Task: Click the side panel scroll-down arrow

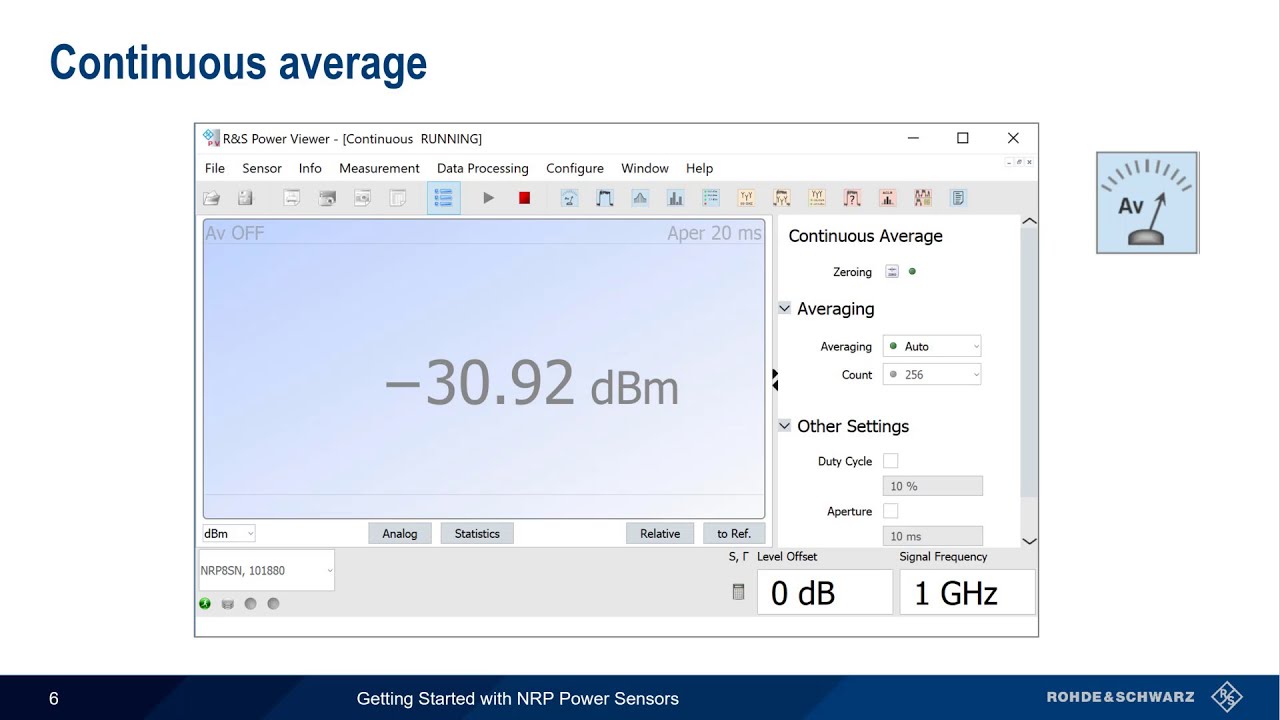Action: (1029, 541)
